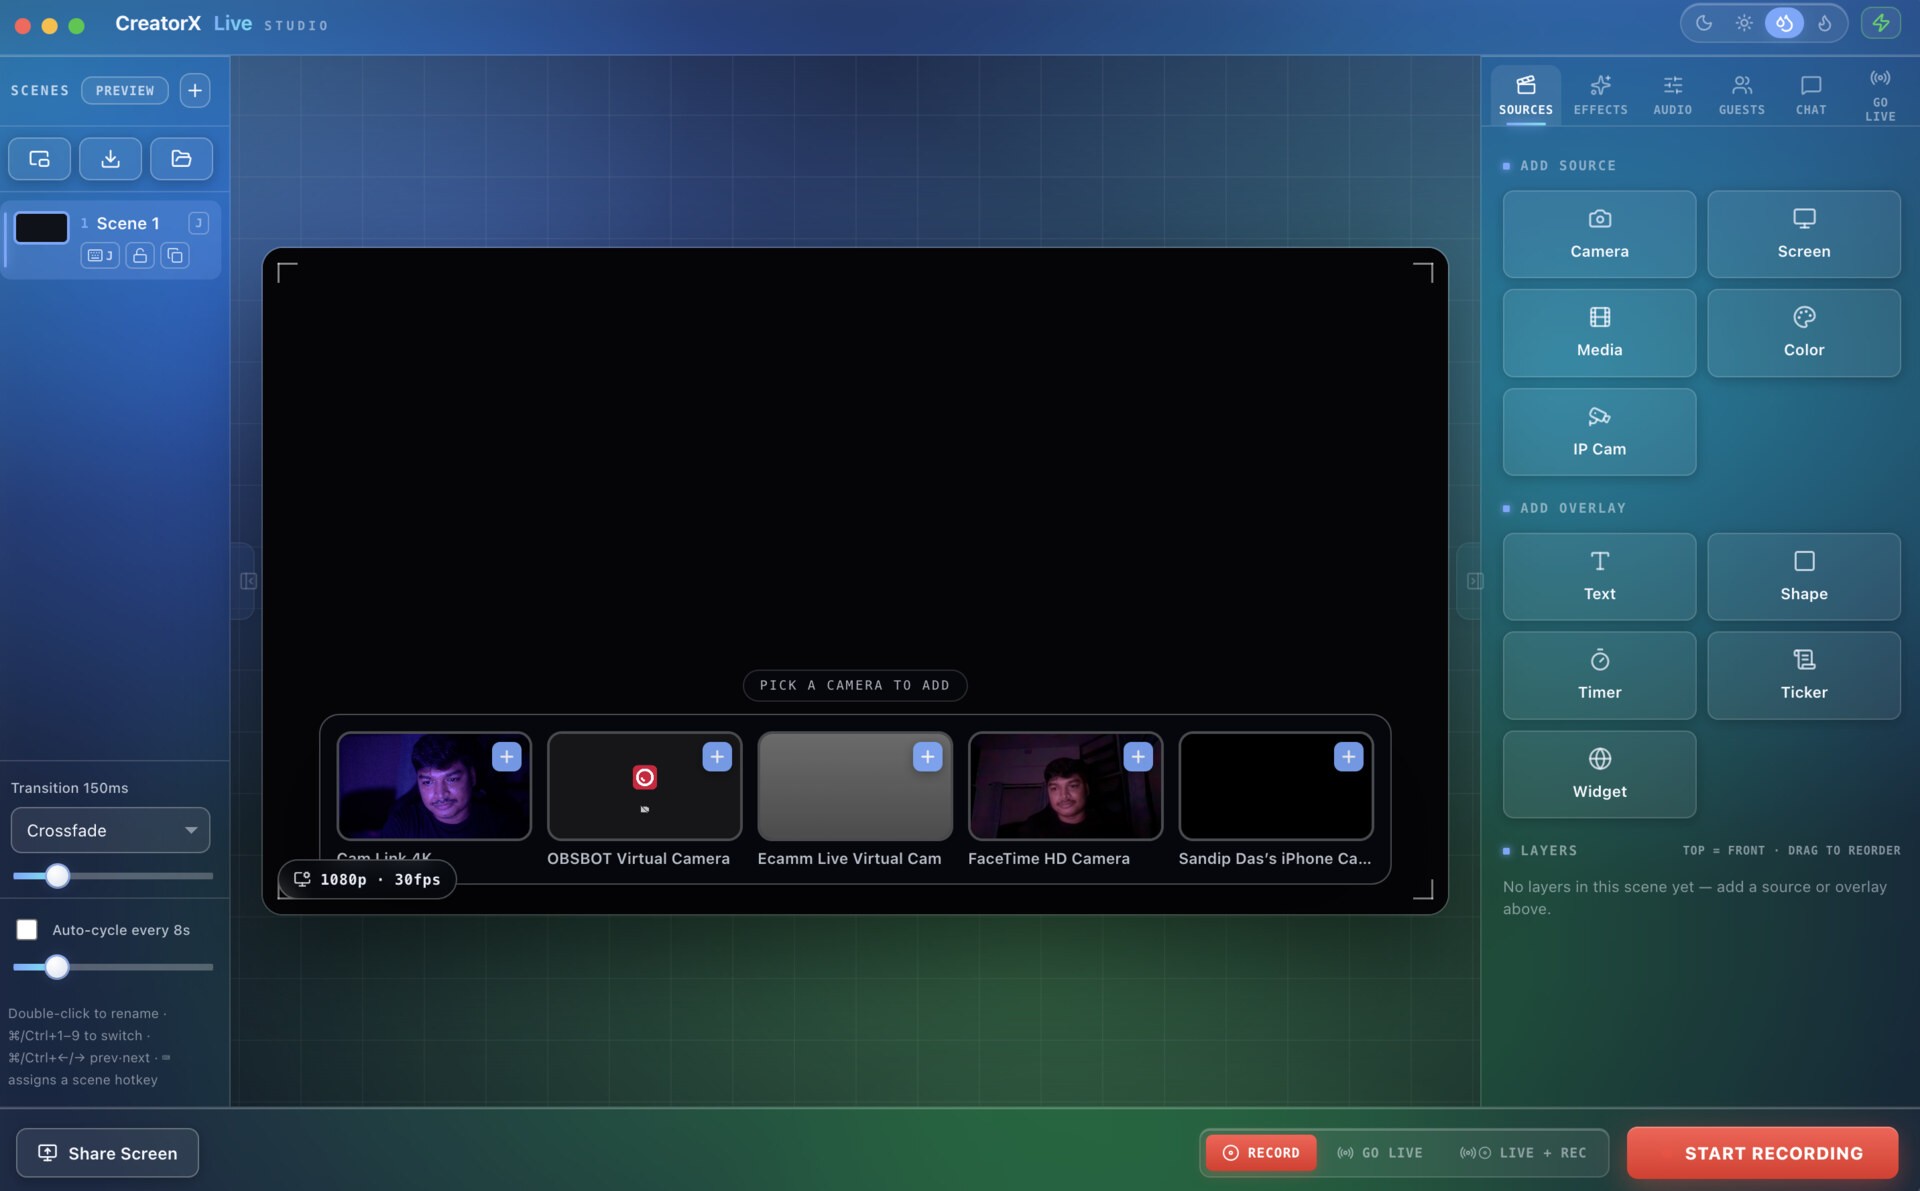
Task: Select LIVE + REC output mode
Action: [x=1523, y=1153]
